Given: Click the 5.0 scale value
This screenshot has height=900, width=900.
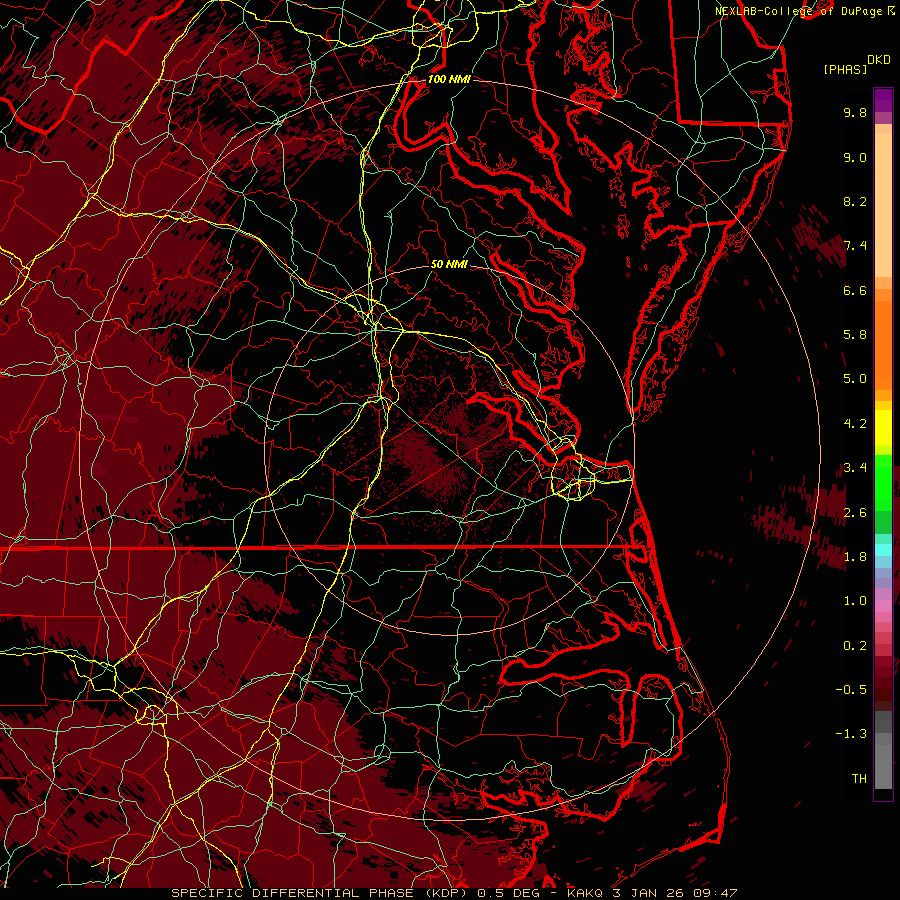Looking at the screenshot, I should (855, 379).
